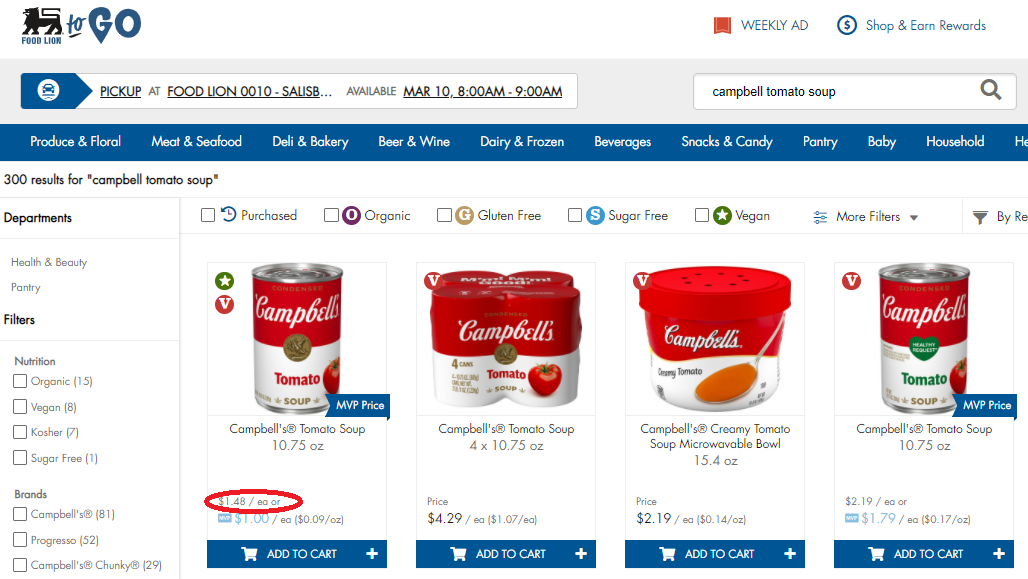Add 4-pack Tomato Soup to cart
This screenshot has width=1028, height=579.
point(505,553)
